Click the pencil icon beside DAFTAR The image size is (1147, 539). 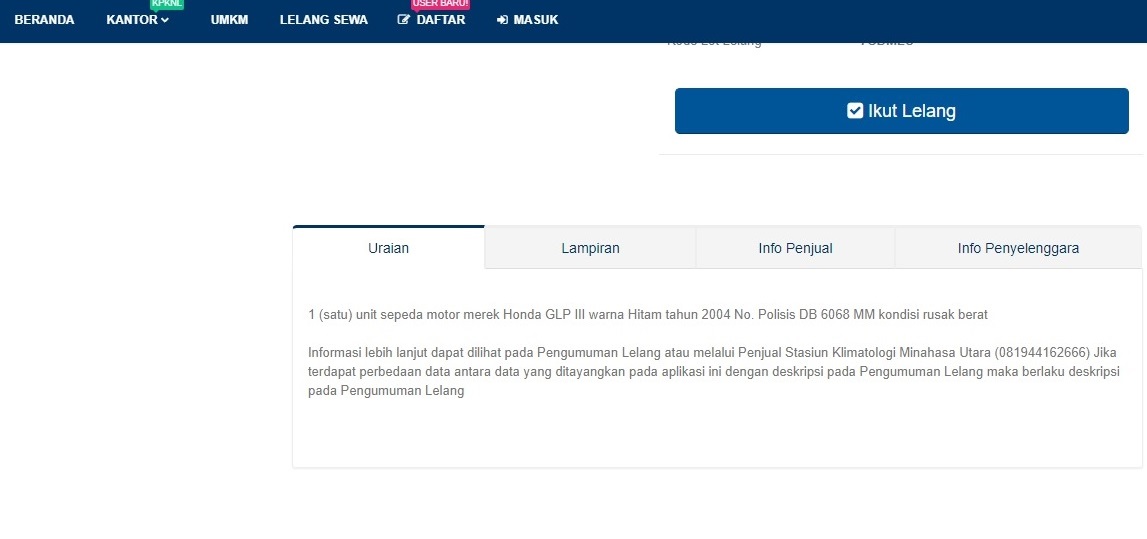404,20
